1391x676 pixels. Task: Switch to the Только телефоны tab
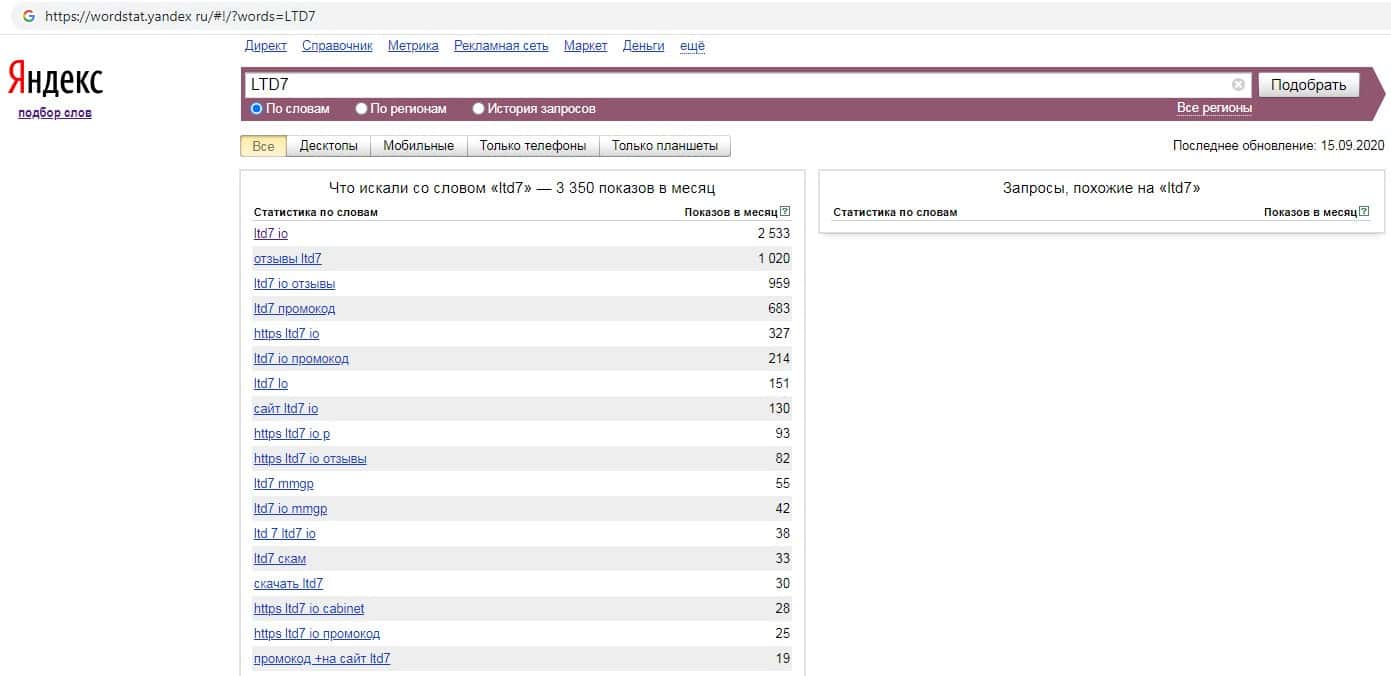click(532, 146)
